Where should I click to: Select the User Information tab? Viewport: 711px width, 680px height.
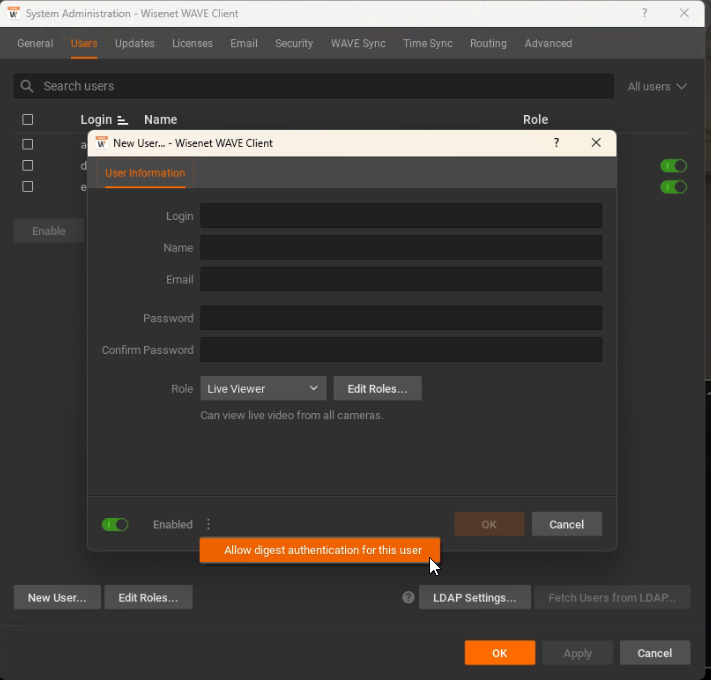(x=145, y=173)
